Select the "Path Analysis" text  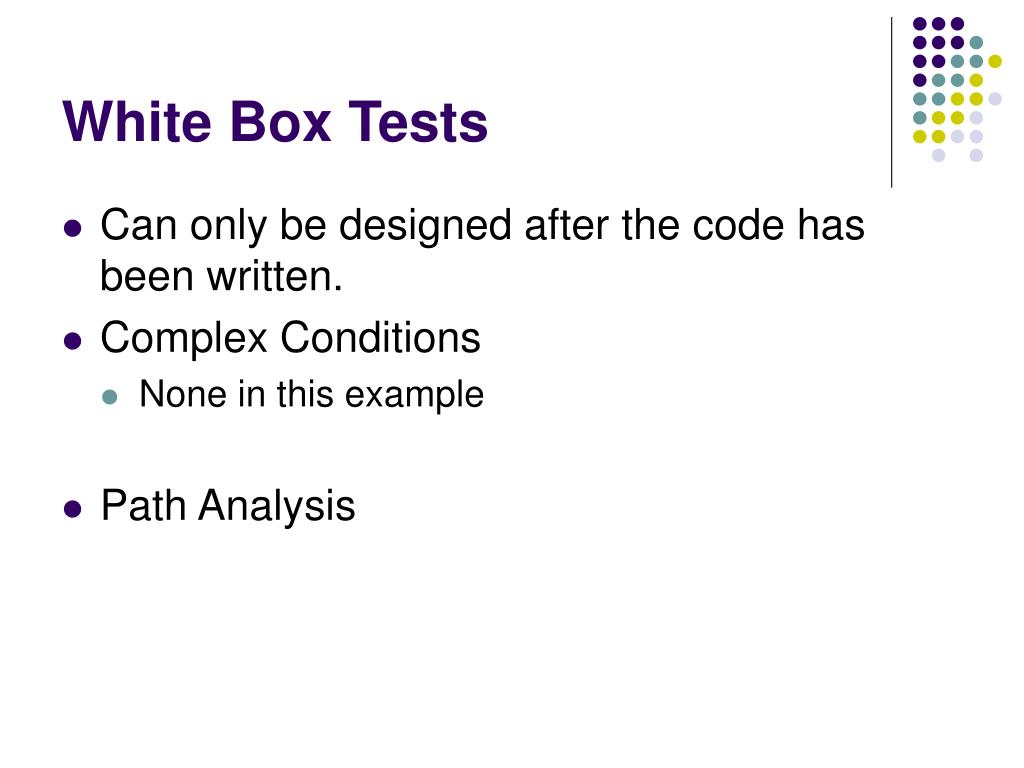pyautogui.click(x=228, y=506)
